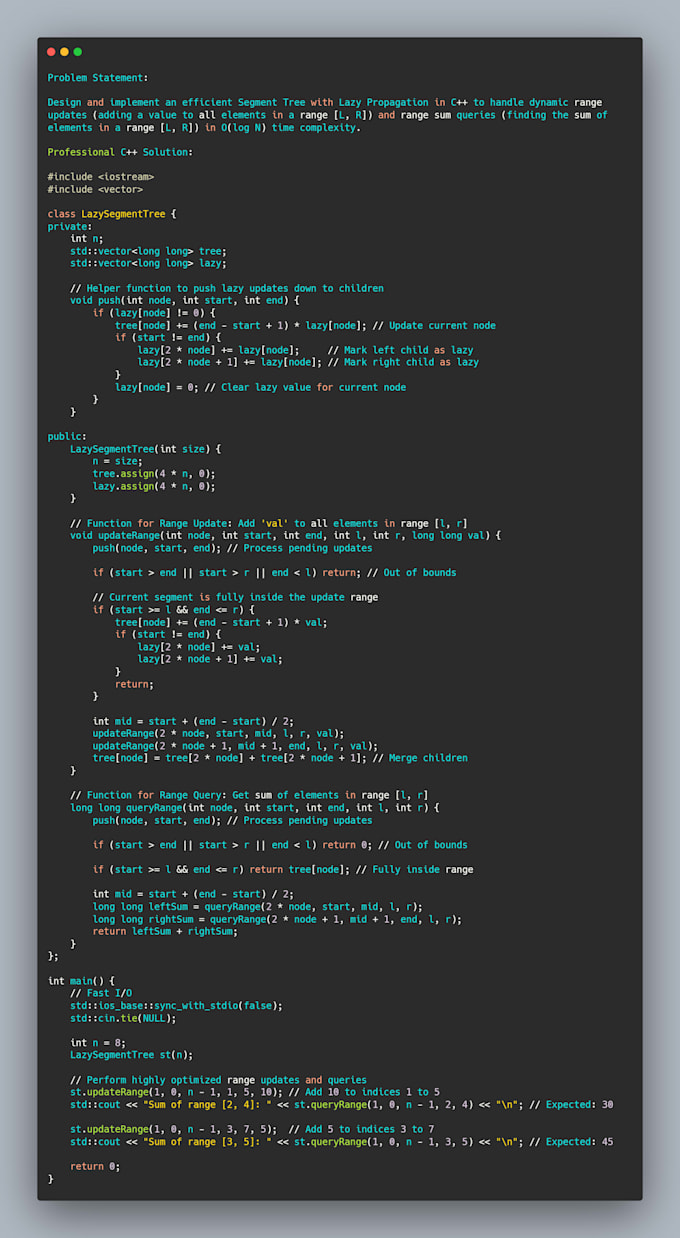The image size is (680, 1238).
Task: Click the green maximize window dot
Action: click(x=78, y=52)
